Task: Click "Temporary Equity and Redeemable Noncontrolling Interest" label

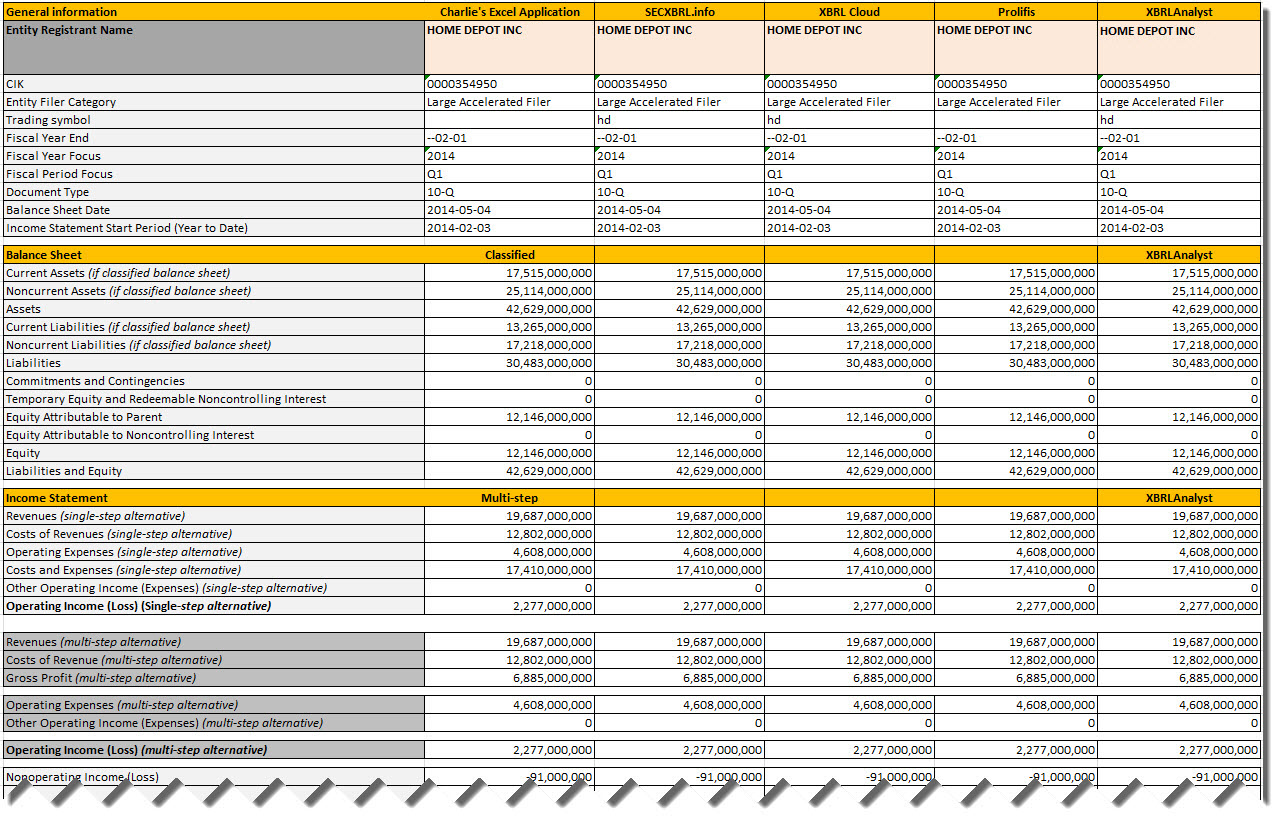Action: pyautogui.click(x=214, y=399)
